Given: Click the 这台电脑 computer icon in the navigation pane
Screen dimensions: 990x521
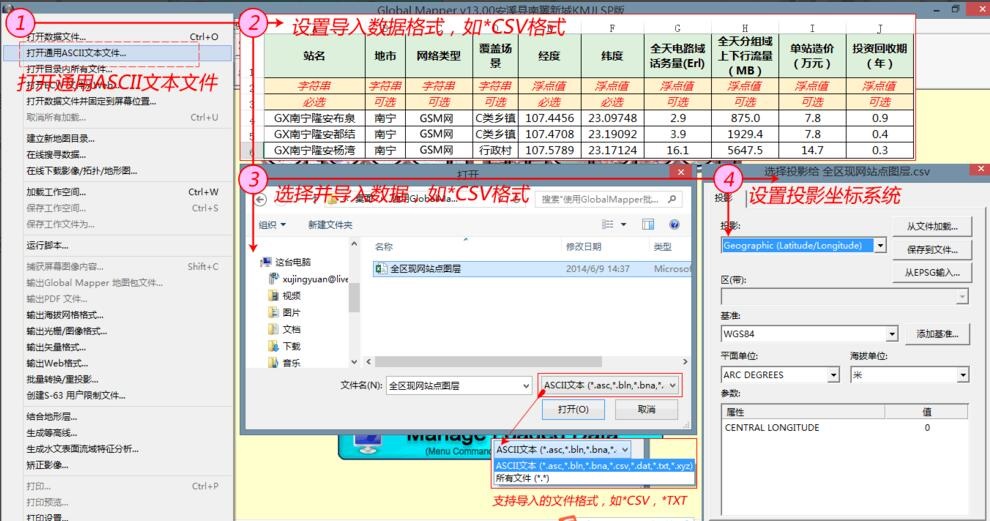Looking at the screenshot, I should [x=266, y=261].
